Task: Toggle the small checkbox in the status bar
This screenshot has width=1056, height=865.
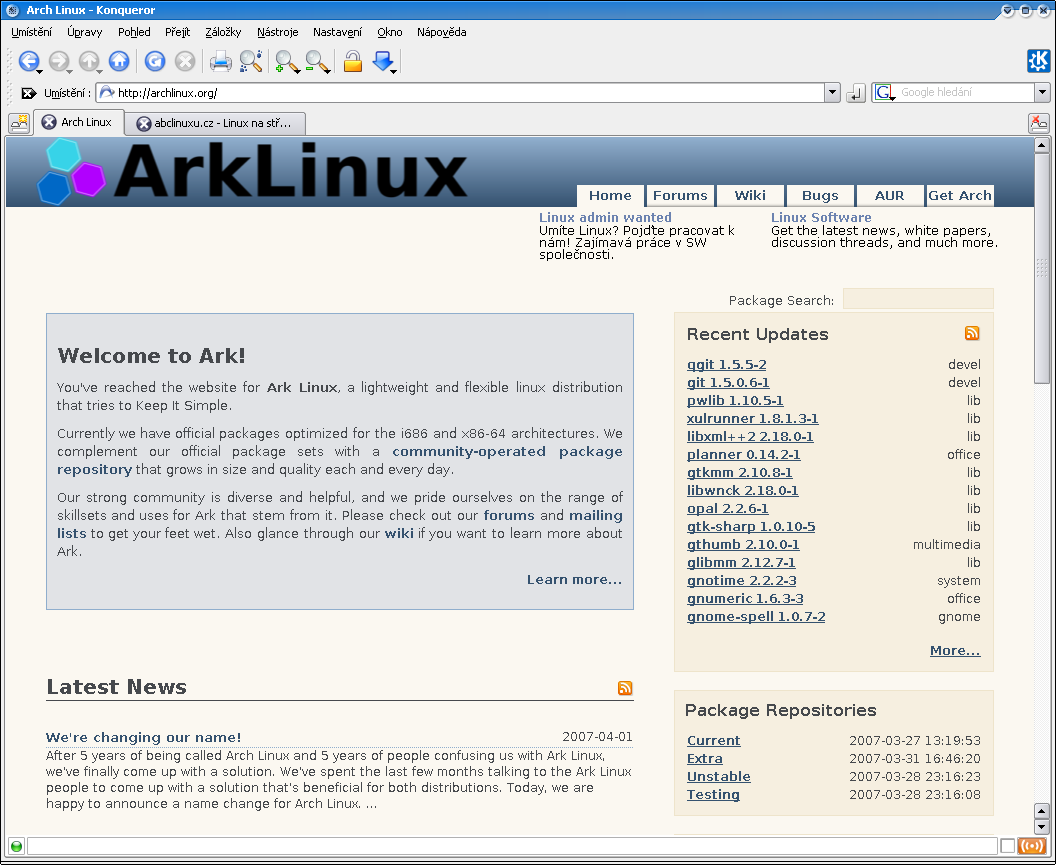Action: [1008, 846]
